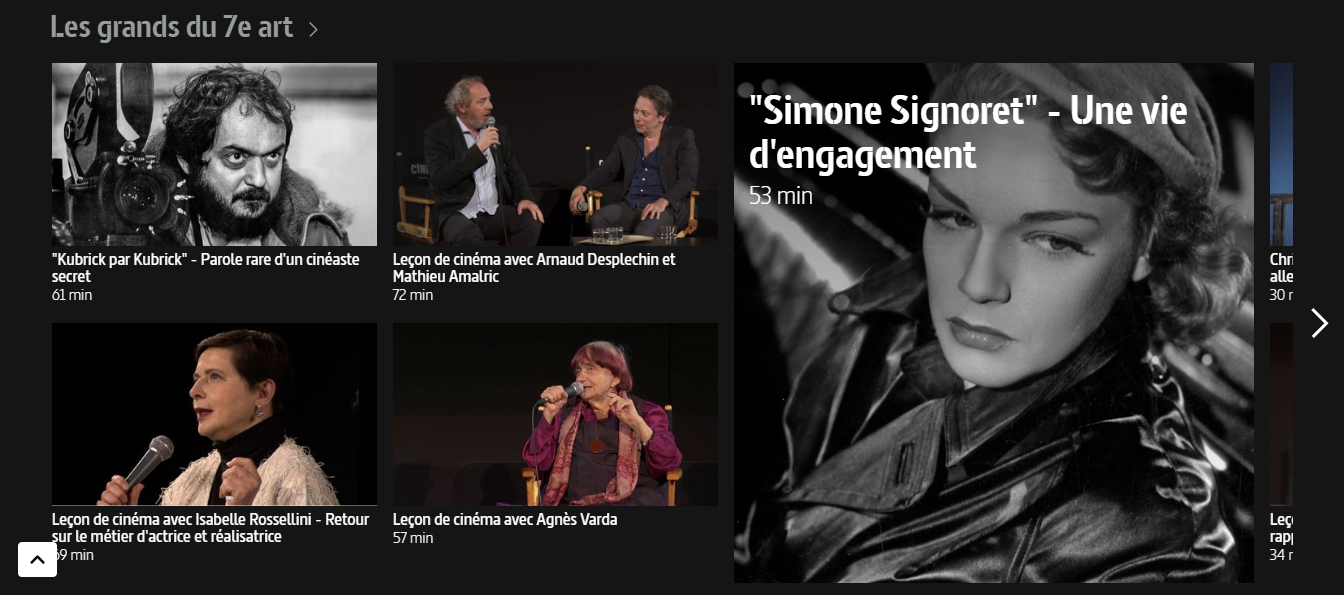Open the Desplechin and Amalric lesson thumbnail

[555, 154]
